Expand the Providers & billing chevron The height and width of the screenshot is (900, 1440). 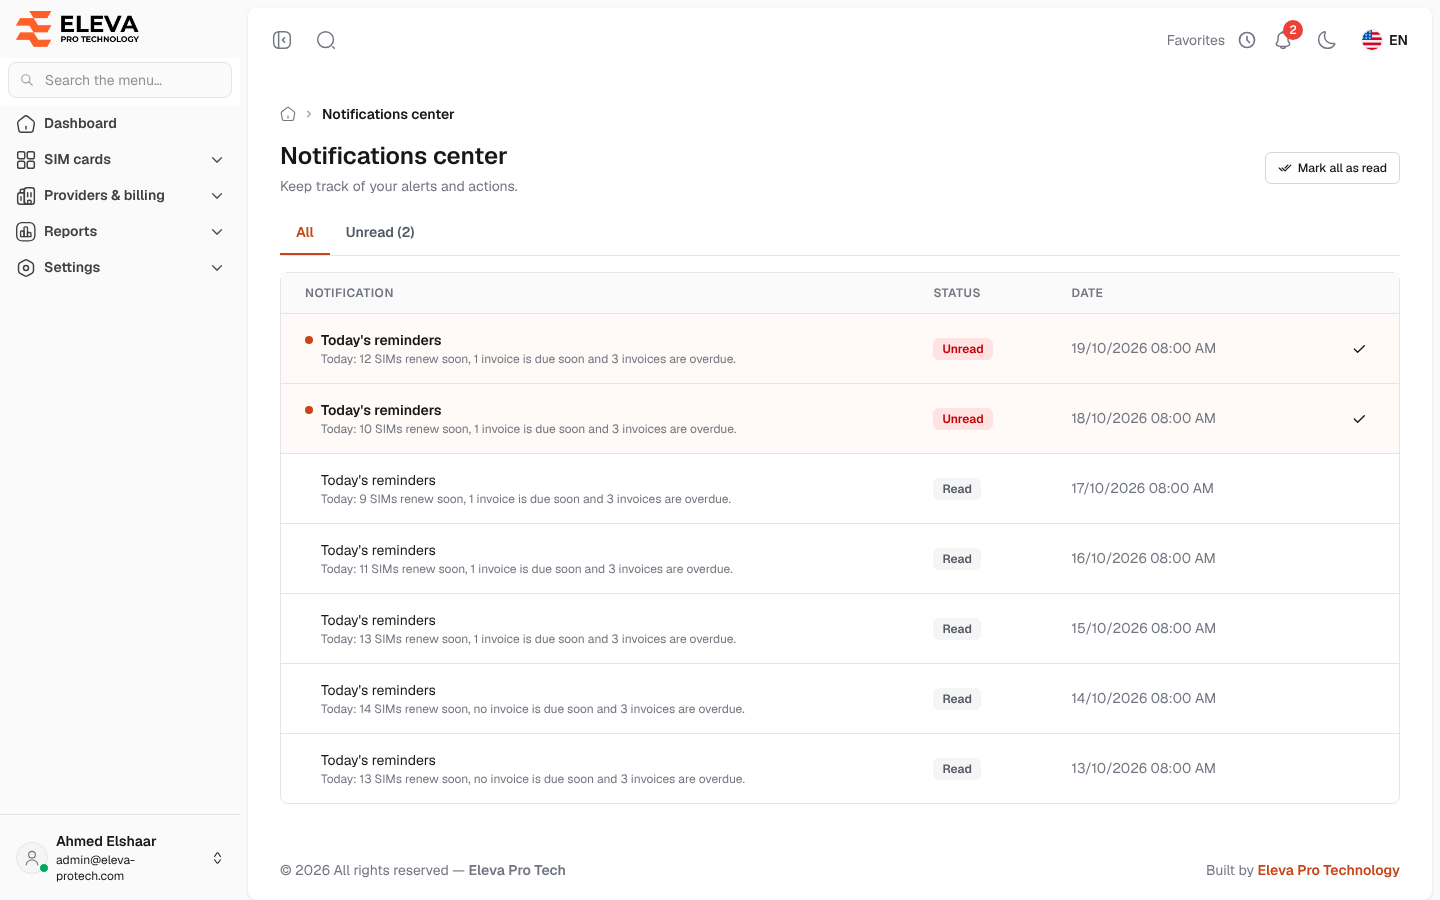pos(217,196)
